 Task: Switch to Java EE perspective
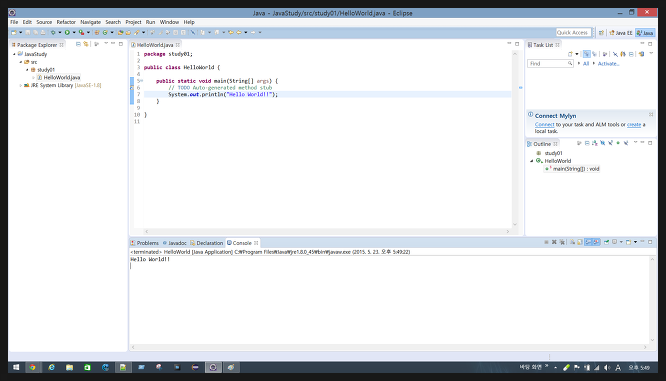click(x=621, y=33)
